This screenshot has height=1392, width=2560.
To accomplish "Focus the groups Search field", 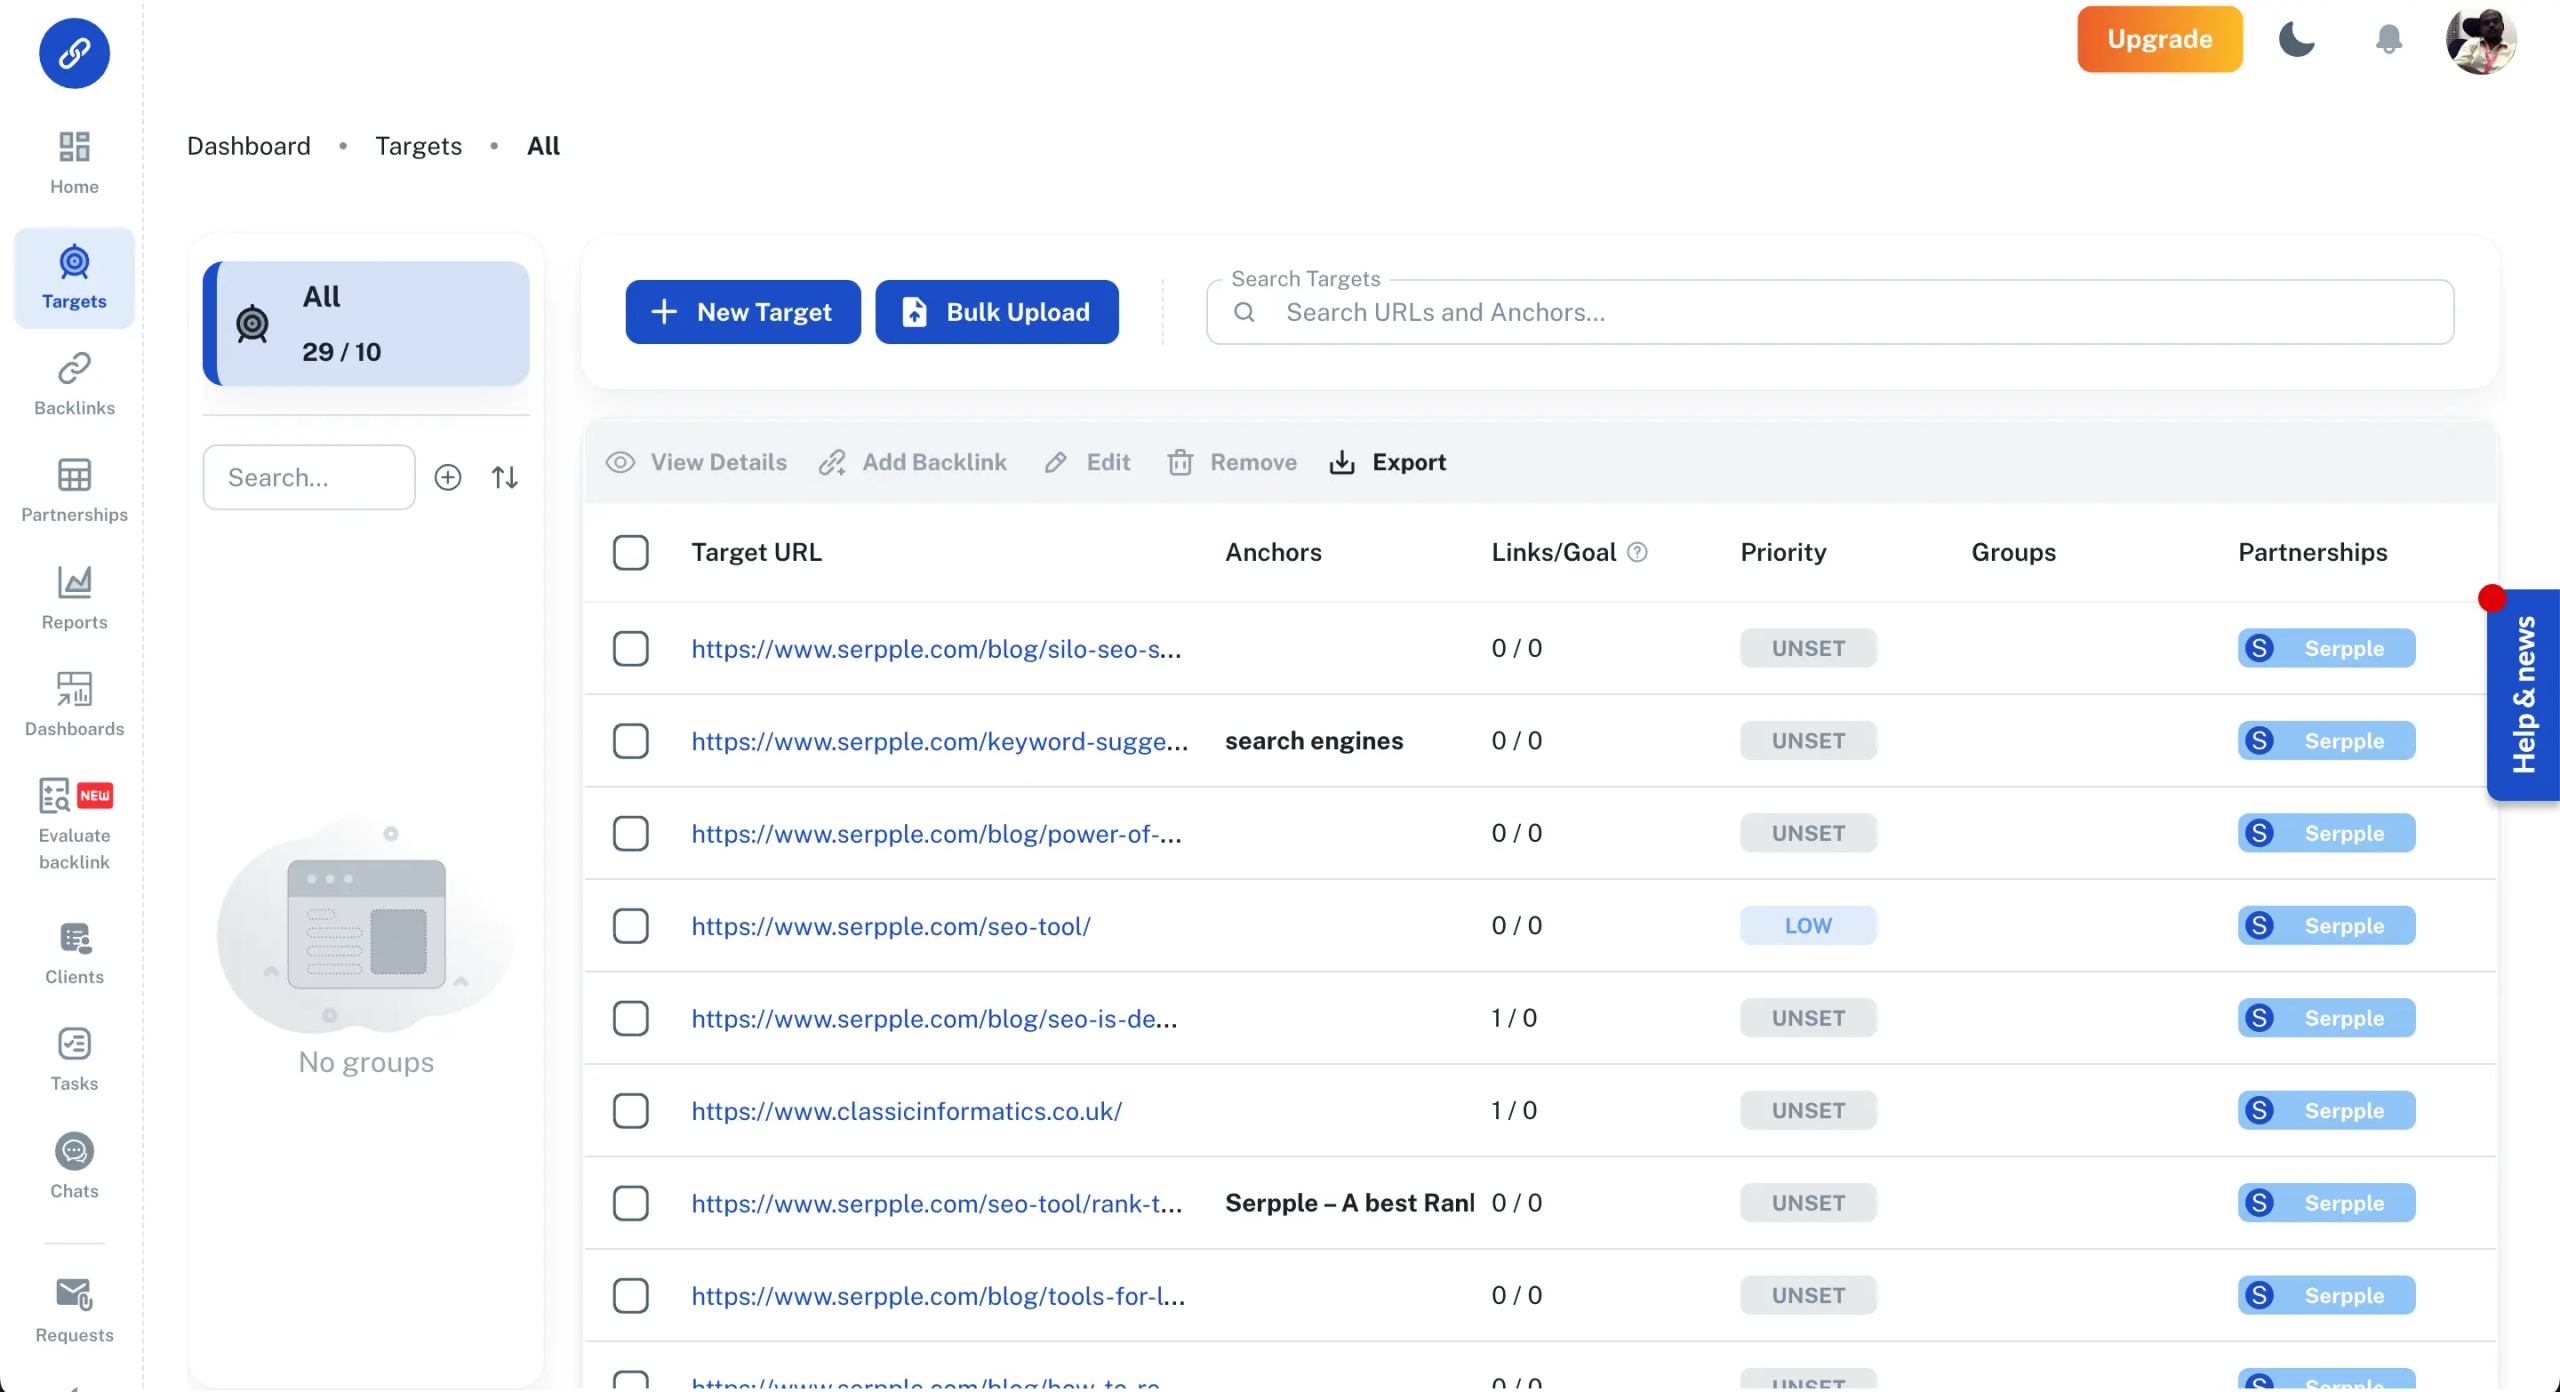I will pos(309,478).
